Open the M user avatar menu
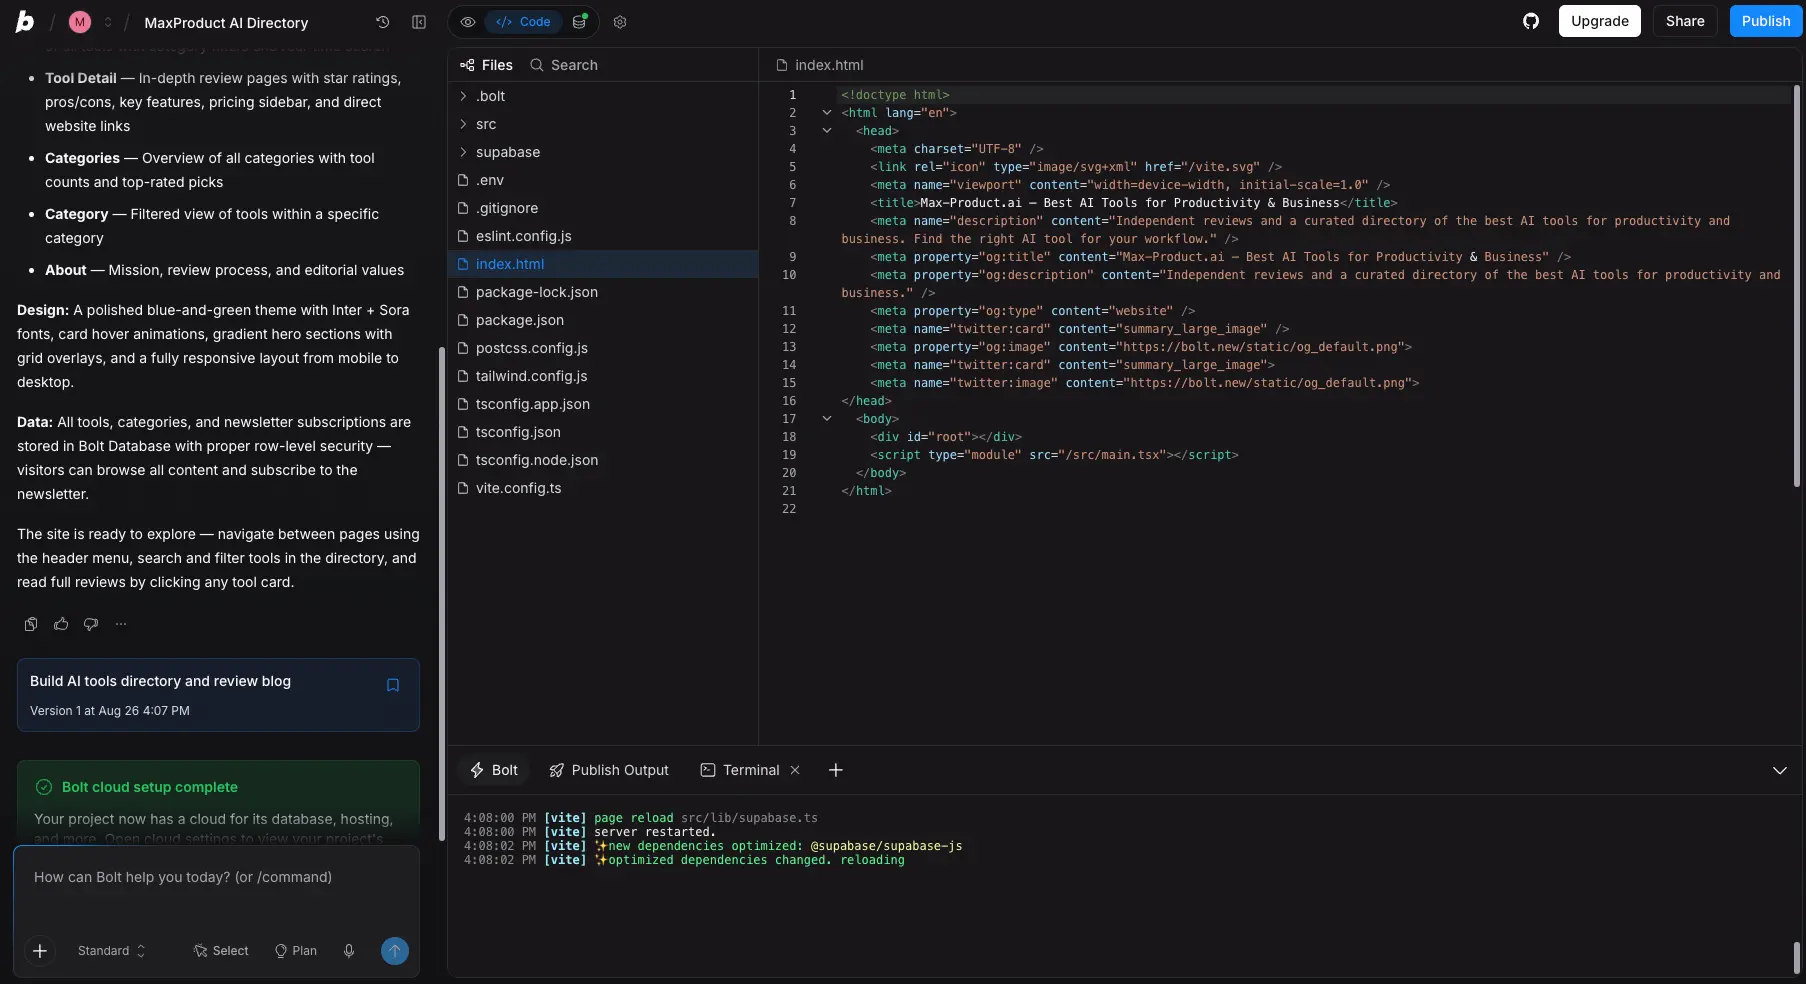This screenshot has height=984, width=1806. (80, 22)
